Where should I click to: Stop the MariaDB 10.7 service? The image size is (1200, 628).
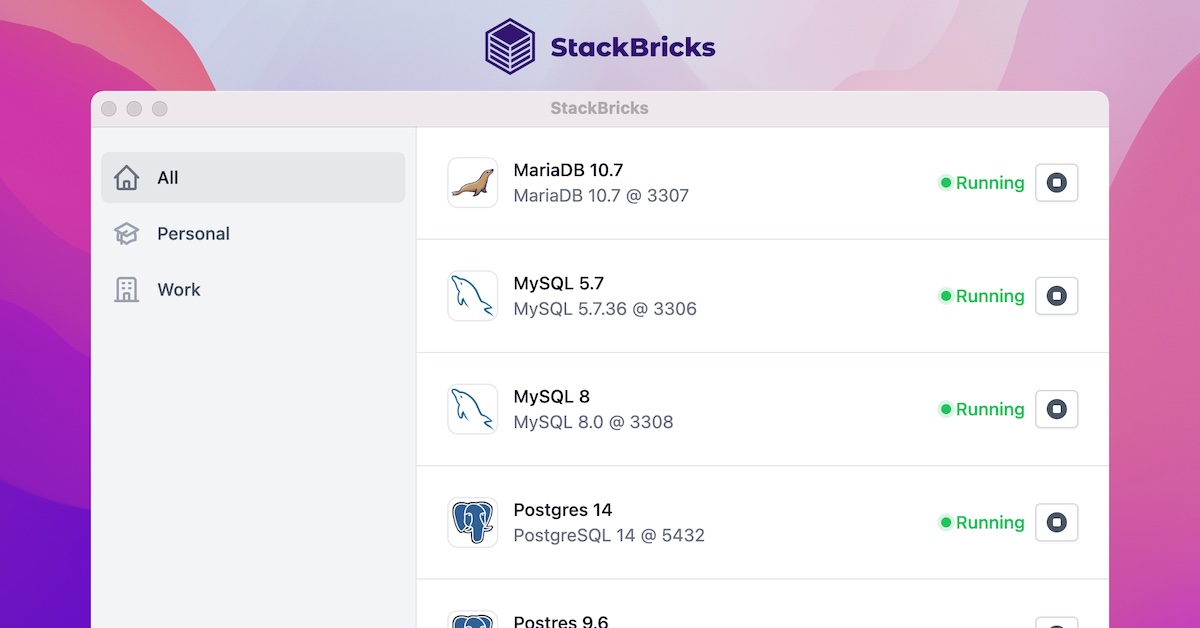coord(1056,183)
